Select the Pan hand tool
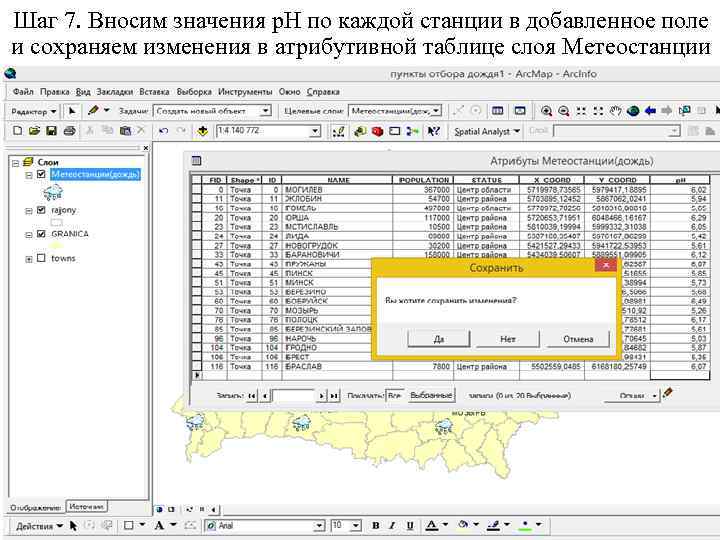 point(615,111)
